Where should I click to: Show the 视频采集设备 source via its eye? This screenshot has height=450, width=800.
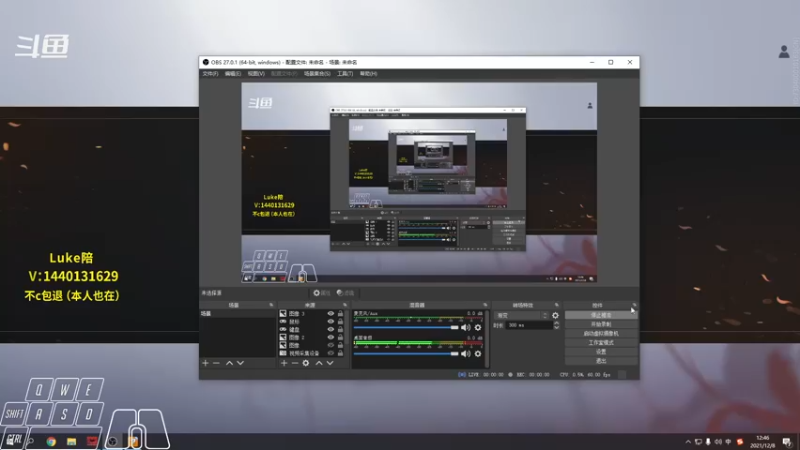tap(331, 353)
